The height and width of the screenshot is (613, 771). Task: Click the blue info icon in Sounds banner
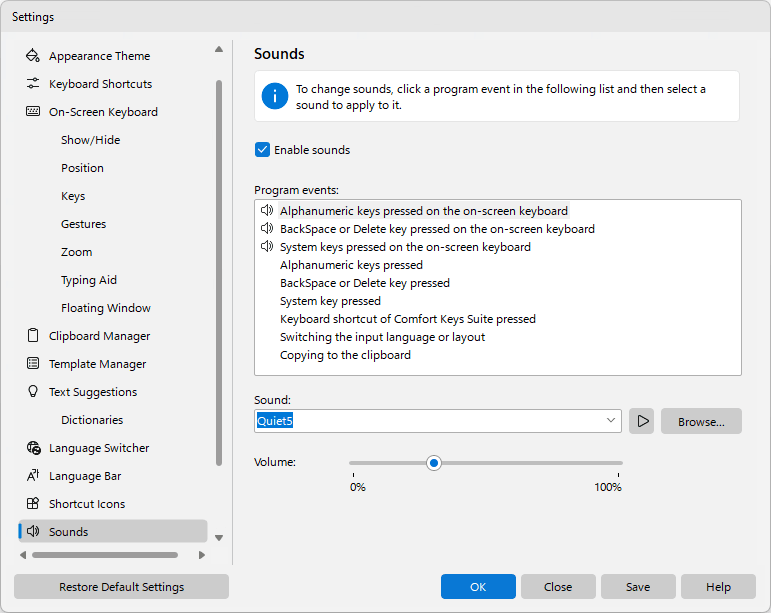pyautogui.click(x=274, y=96)
